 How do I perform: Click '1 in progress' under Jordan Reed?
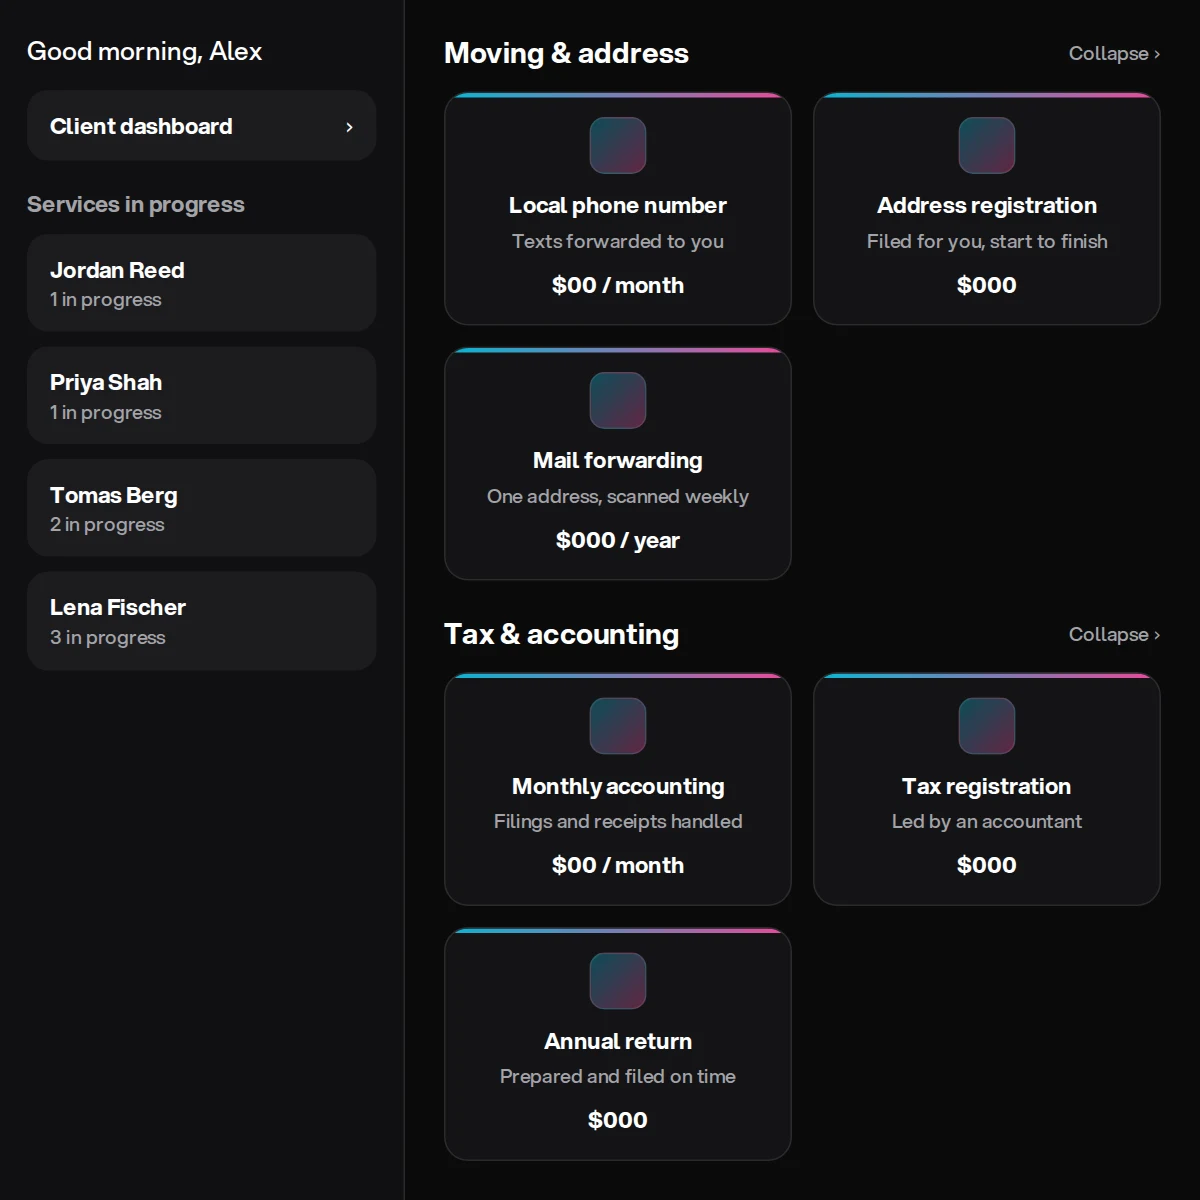pos(106,299)
